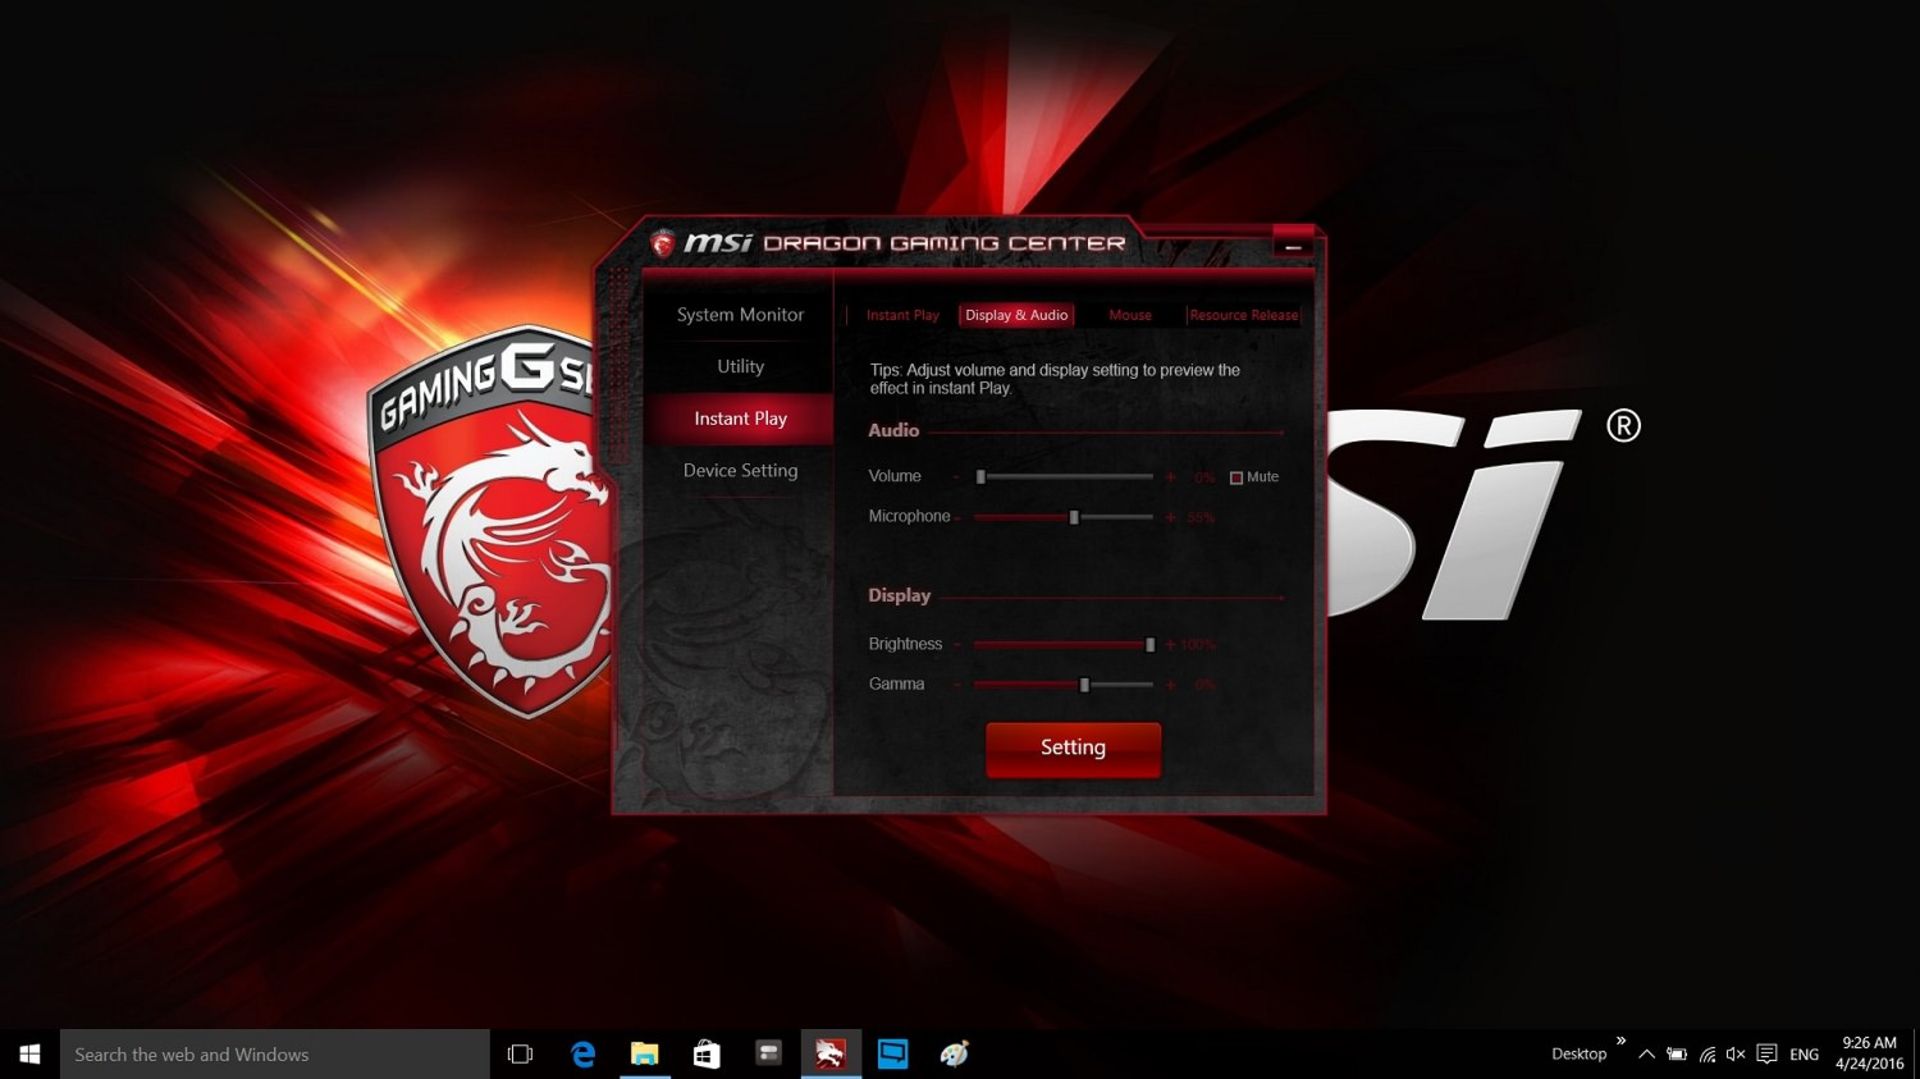Click the dark gray taskbar app icon
This screenshot has width=1920, height=1079.
point(768,1054)
